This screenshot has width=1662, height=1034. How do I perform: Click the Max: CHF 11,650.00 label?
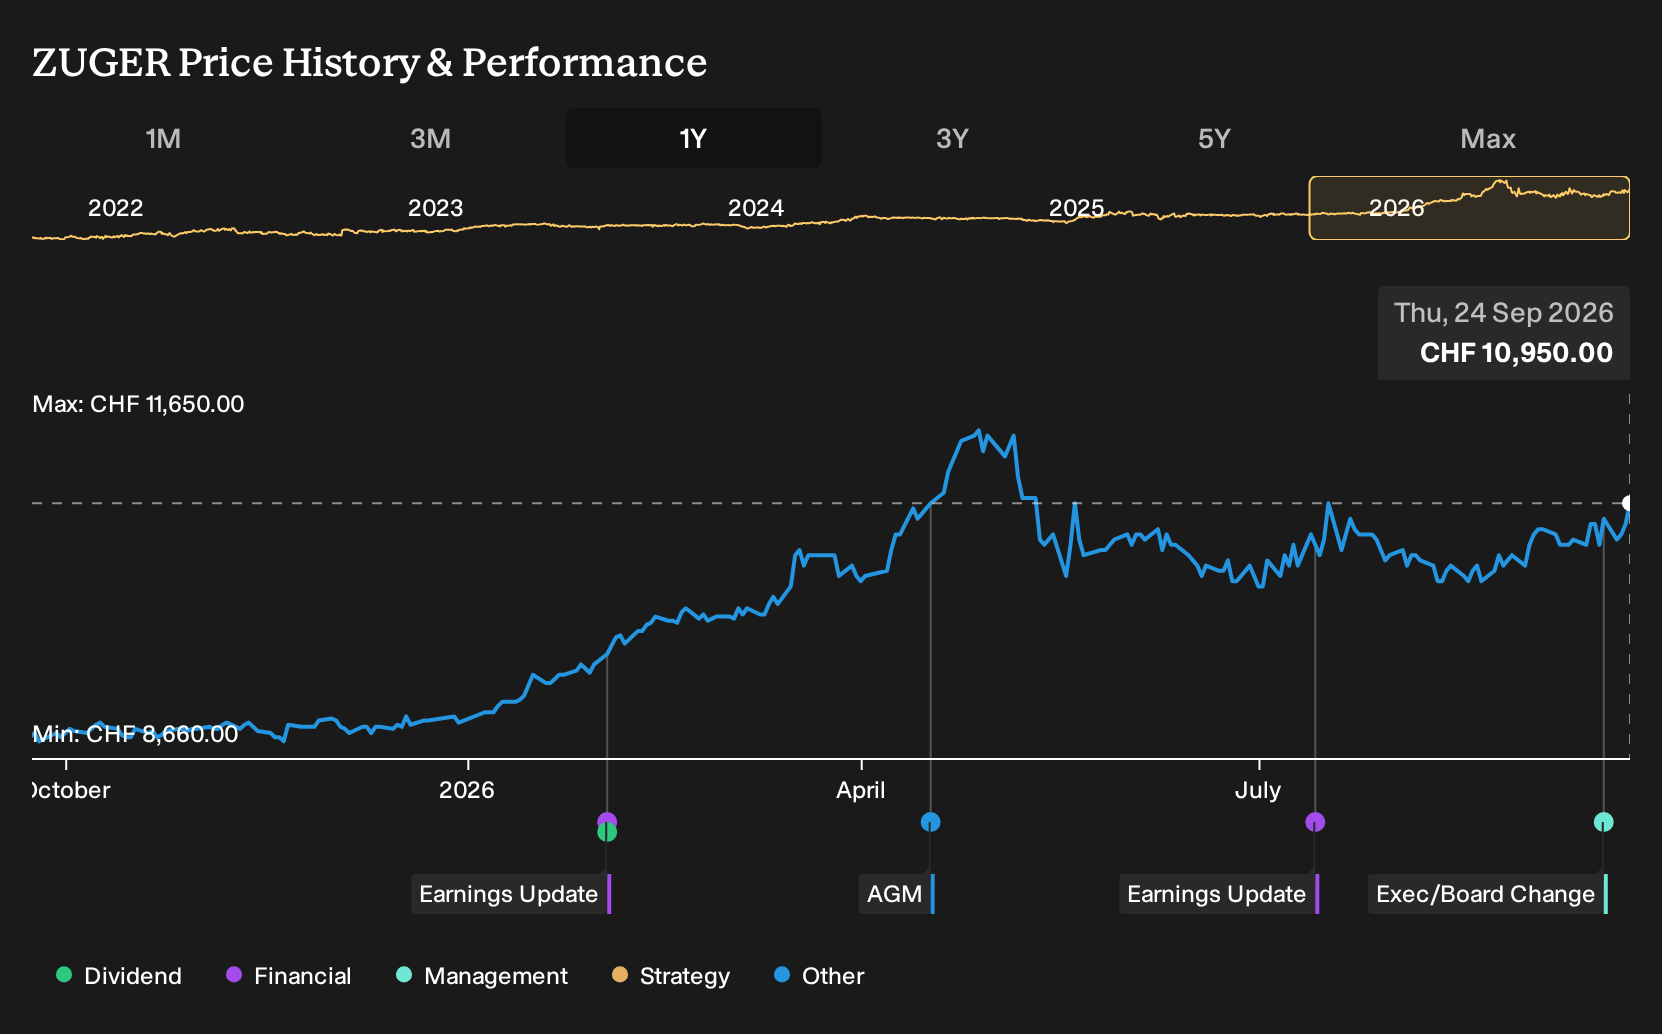coord(139,404)
